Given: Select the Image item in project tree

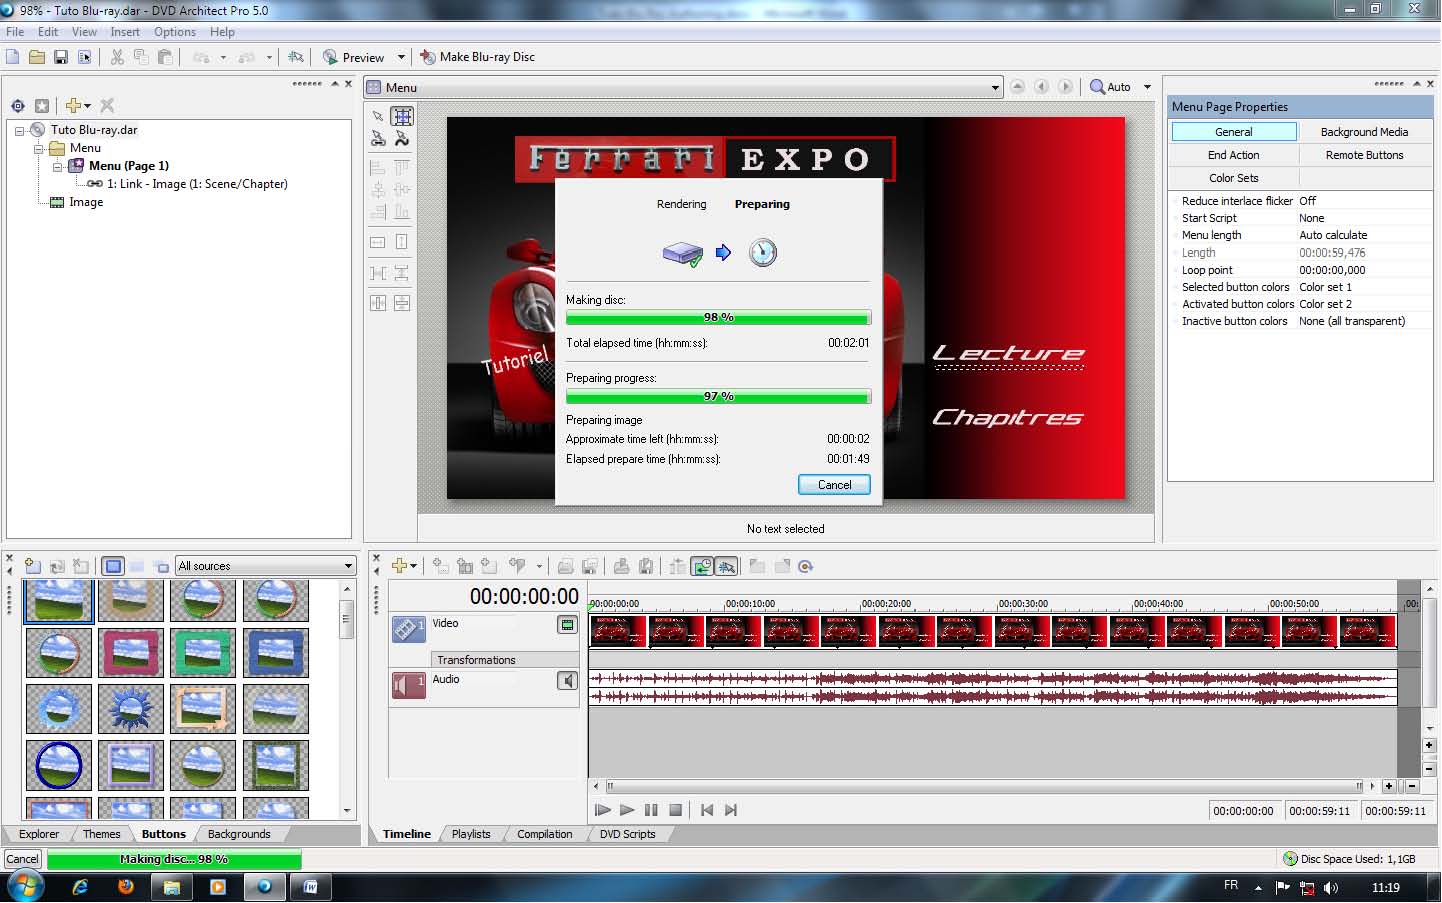Looking at the screenshot, I should click(86, 202).
